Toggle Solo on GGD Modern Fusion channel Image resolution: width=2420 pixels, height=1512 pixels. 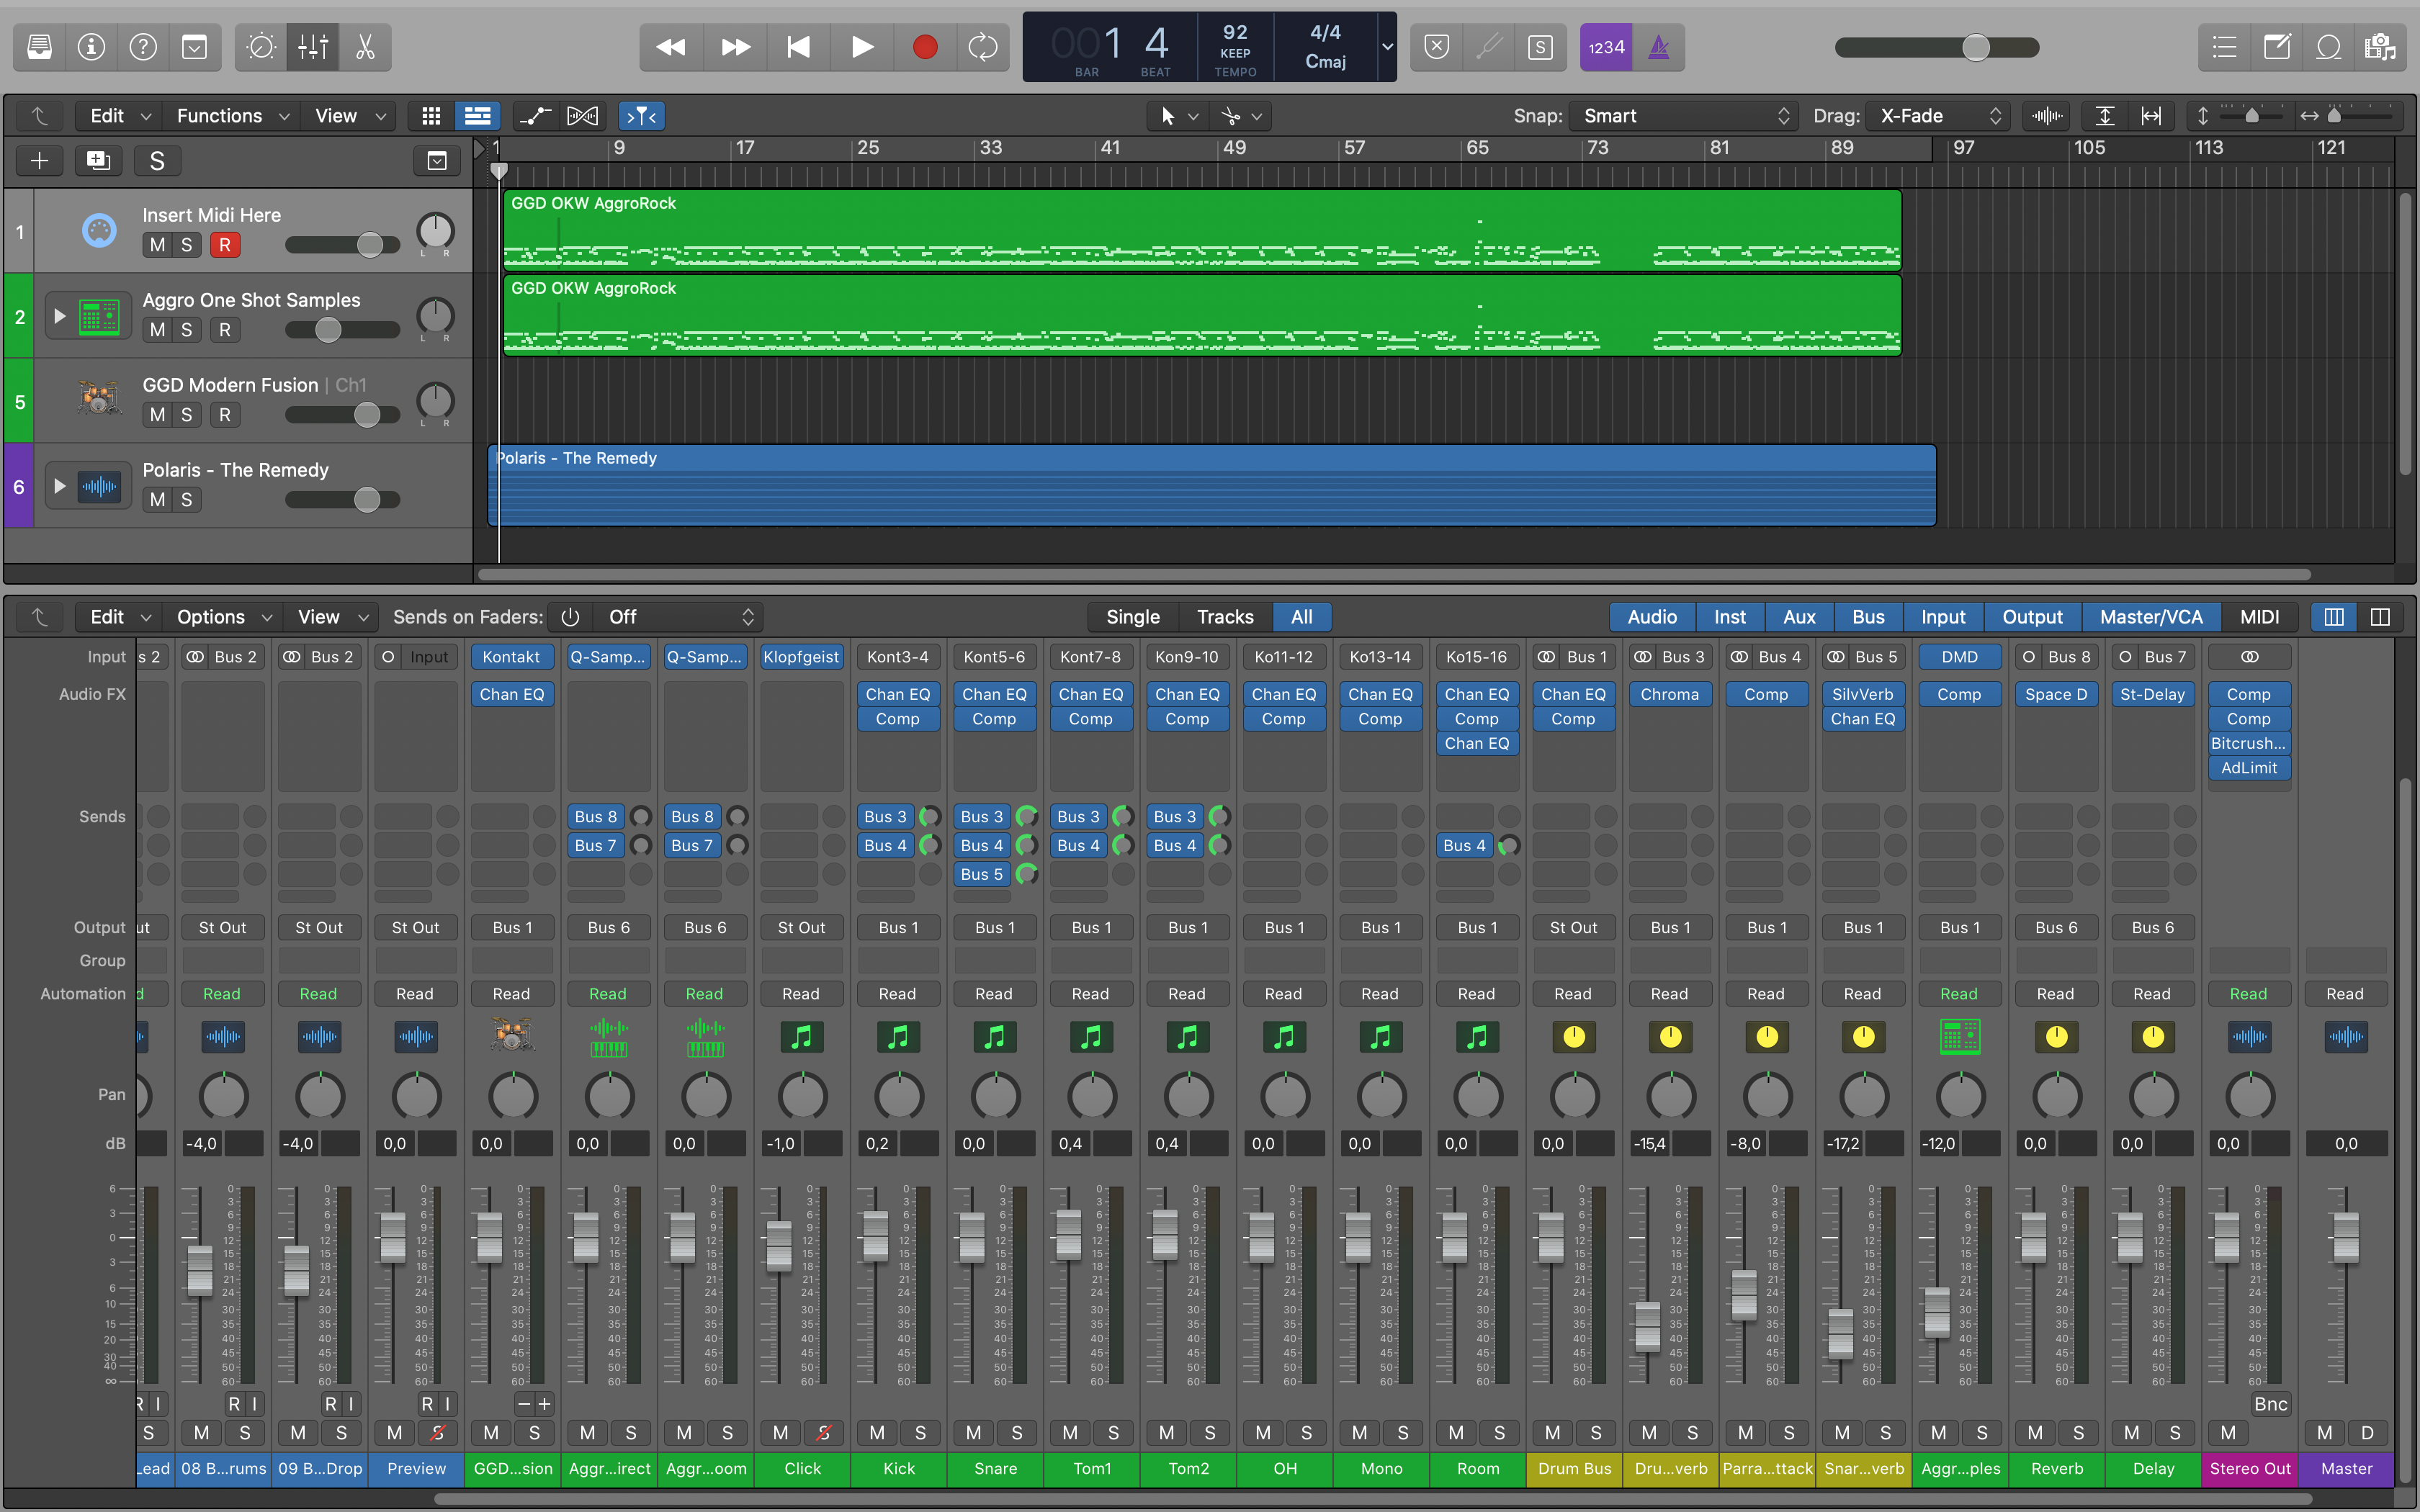pos(187,415)
